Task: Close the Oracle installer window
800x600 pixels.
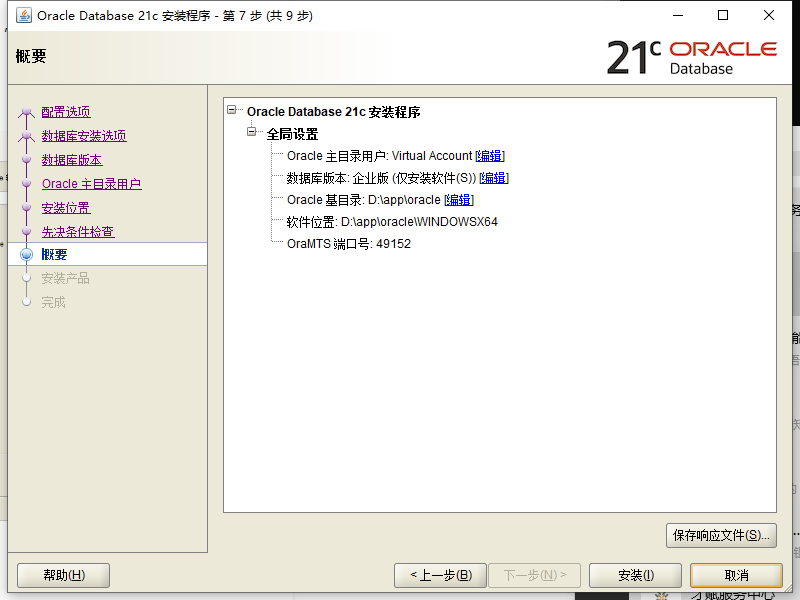Action: [x=769, y=15]
